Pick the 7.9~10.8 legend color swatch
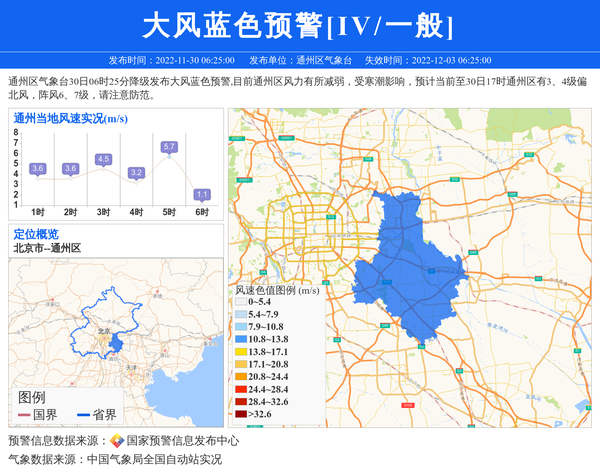 (x=241, y=327)
